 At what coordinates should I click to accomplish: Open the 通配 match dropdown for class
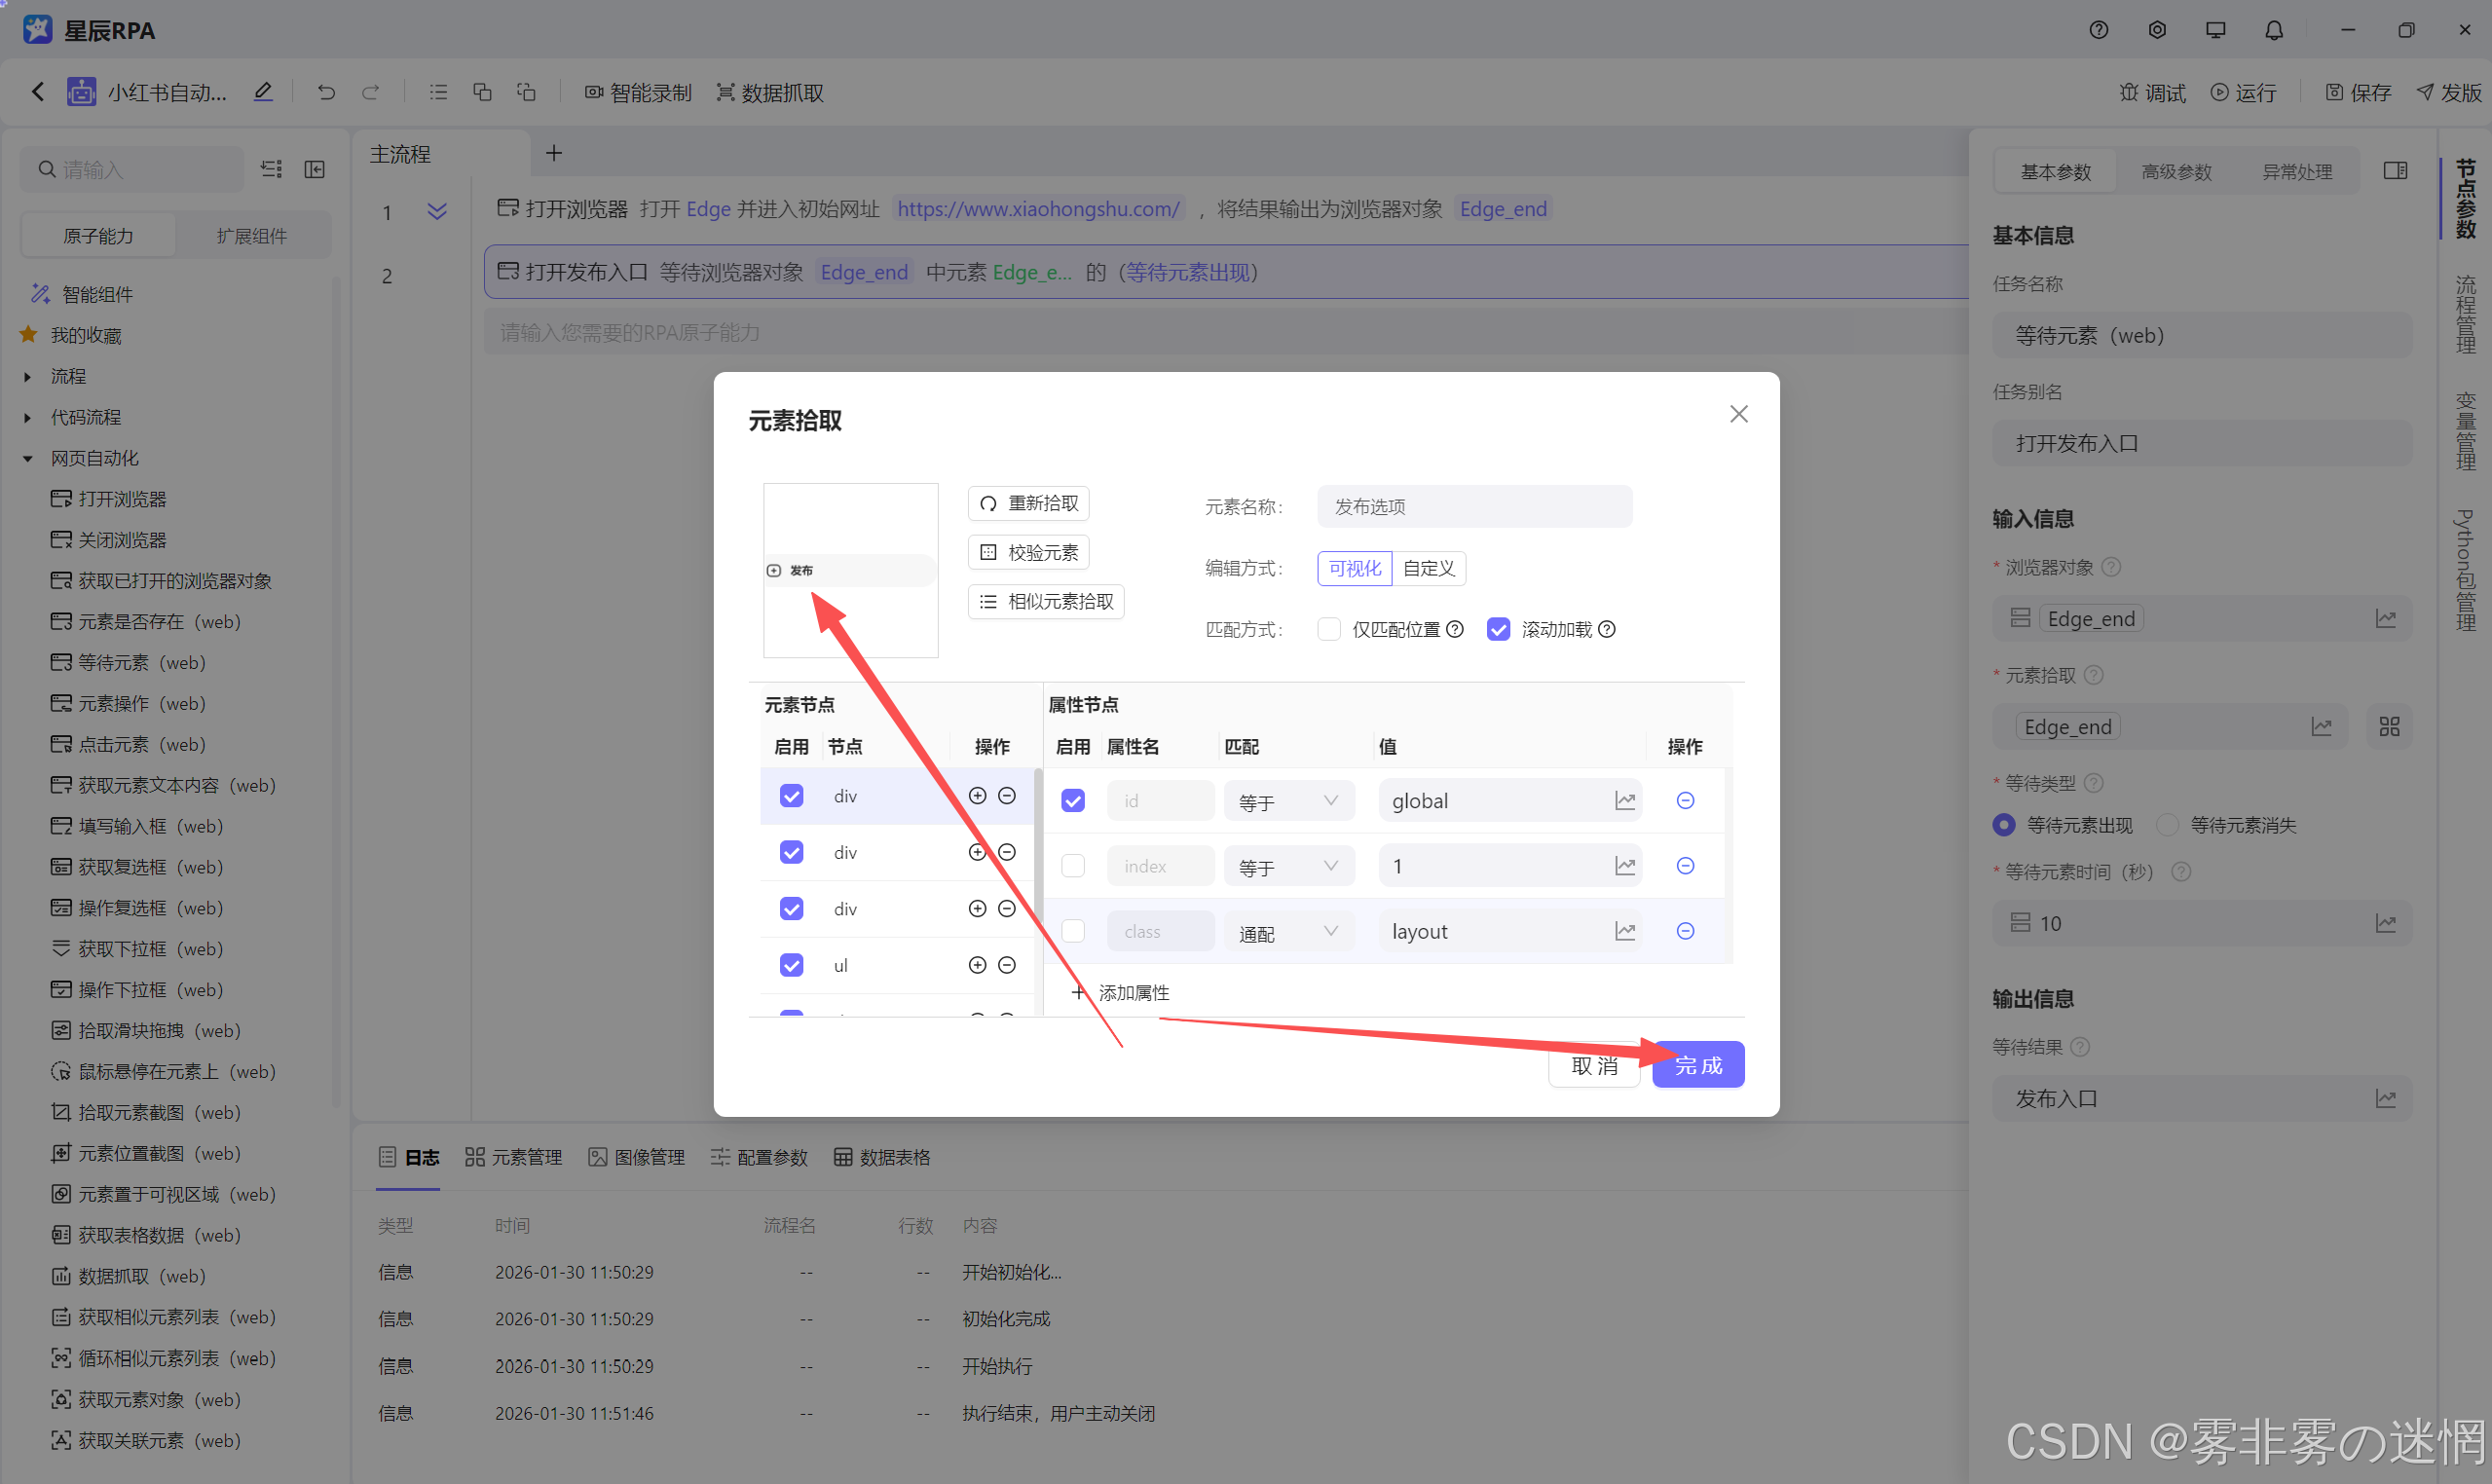coord(1288,931)
